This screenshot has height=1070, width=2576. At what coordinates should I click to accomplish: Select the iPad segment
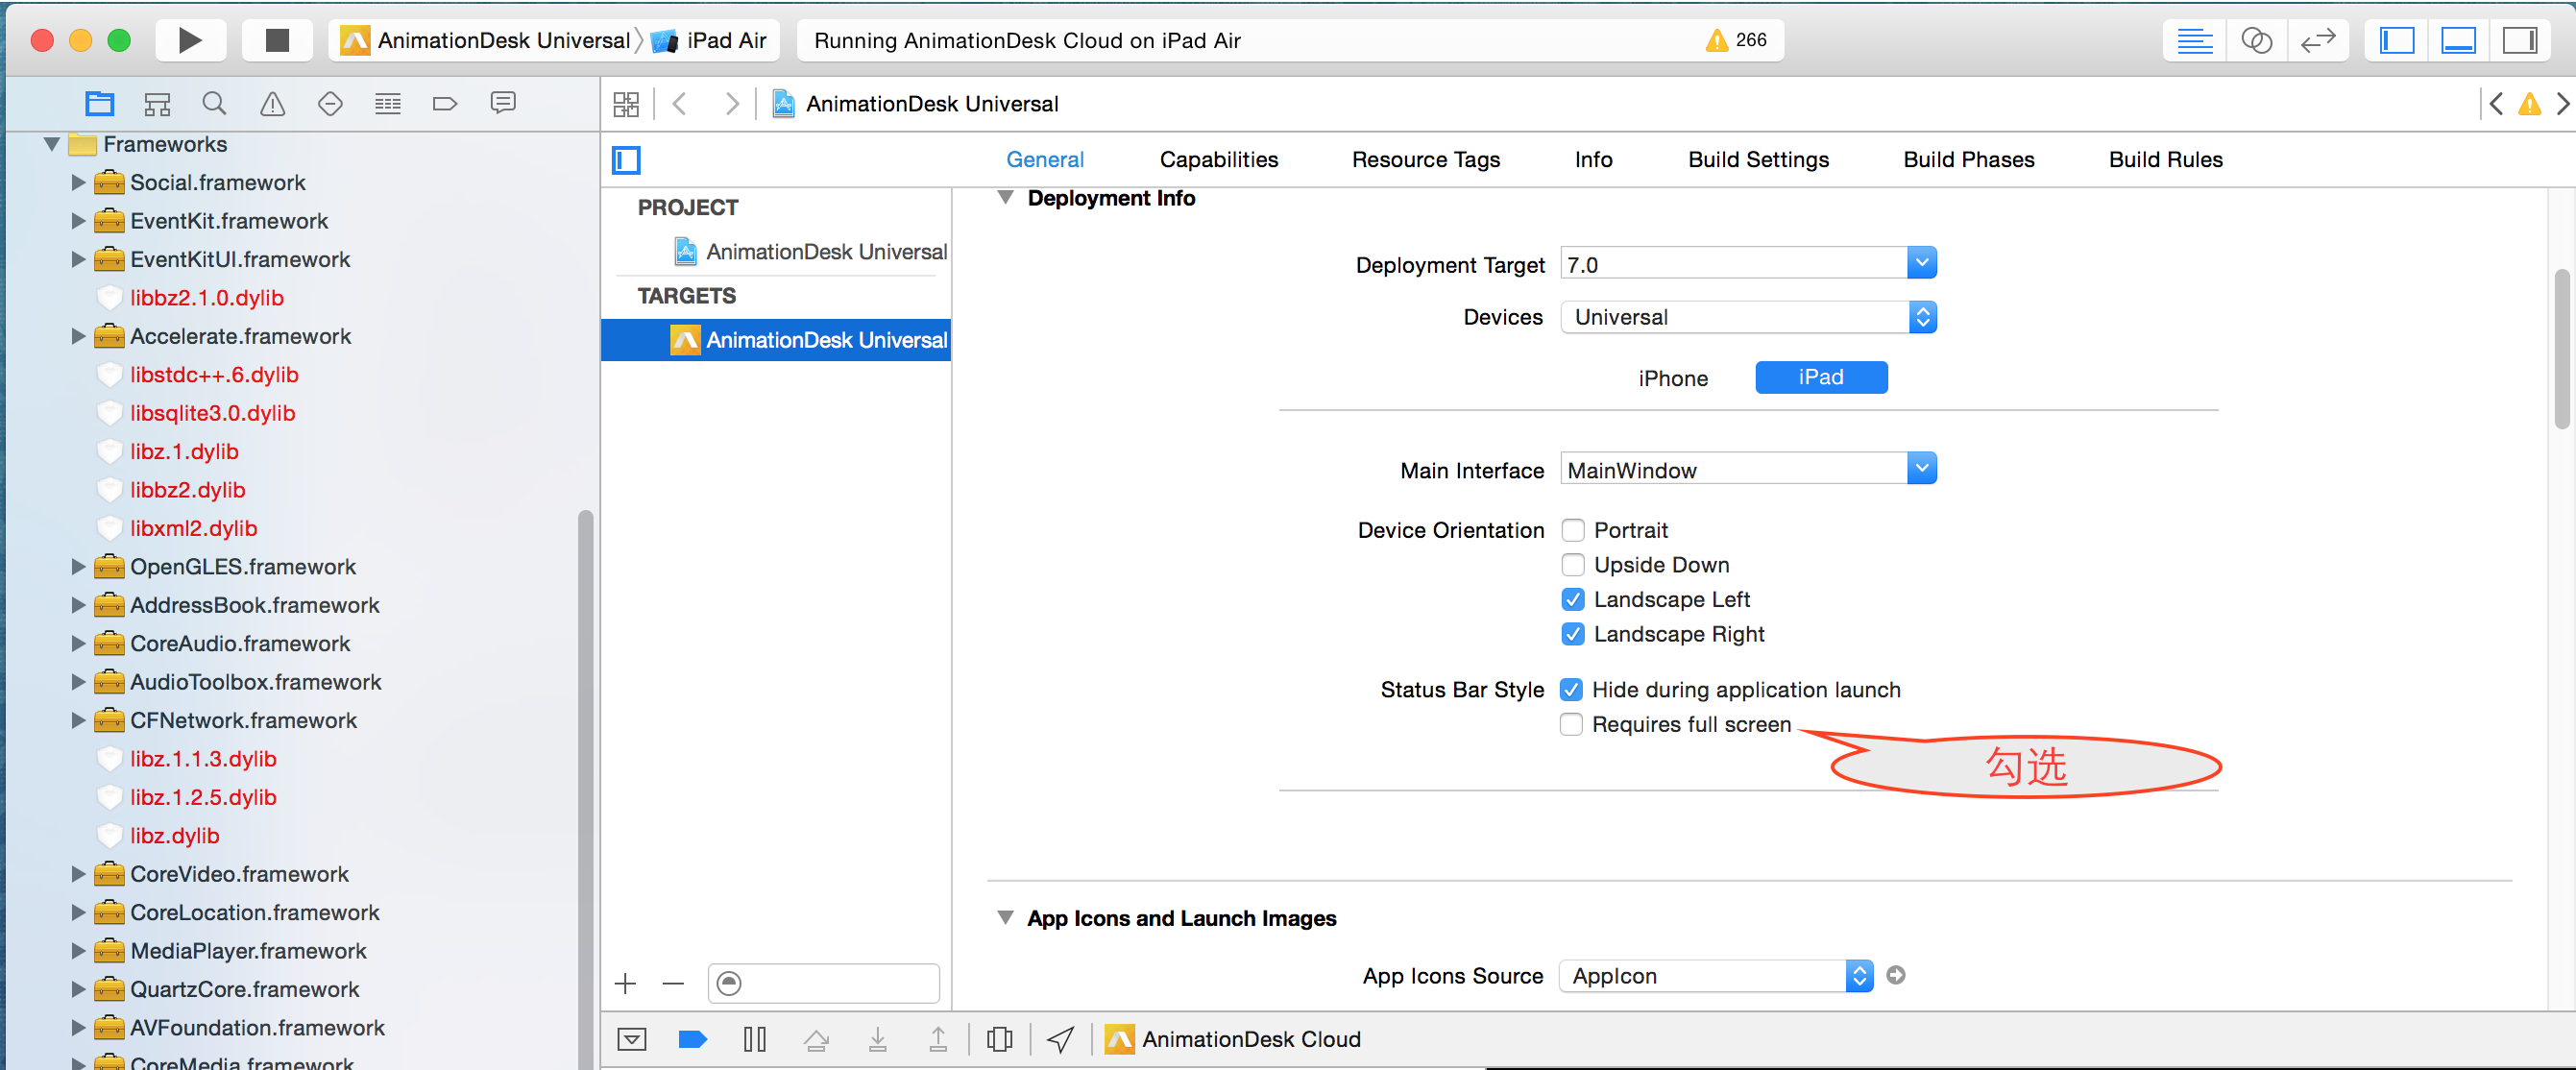(1820, 377)
